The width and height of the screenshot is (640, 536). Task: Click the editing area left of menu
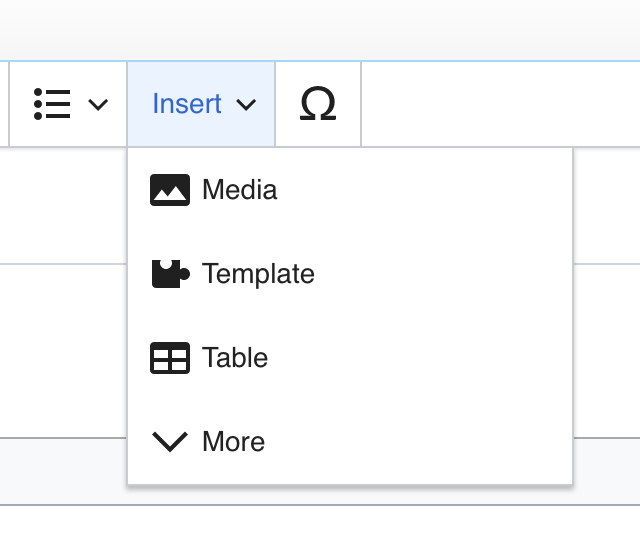(62, 350)
